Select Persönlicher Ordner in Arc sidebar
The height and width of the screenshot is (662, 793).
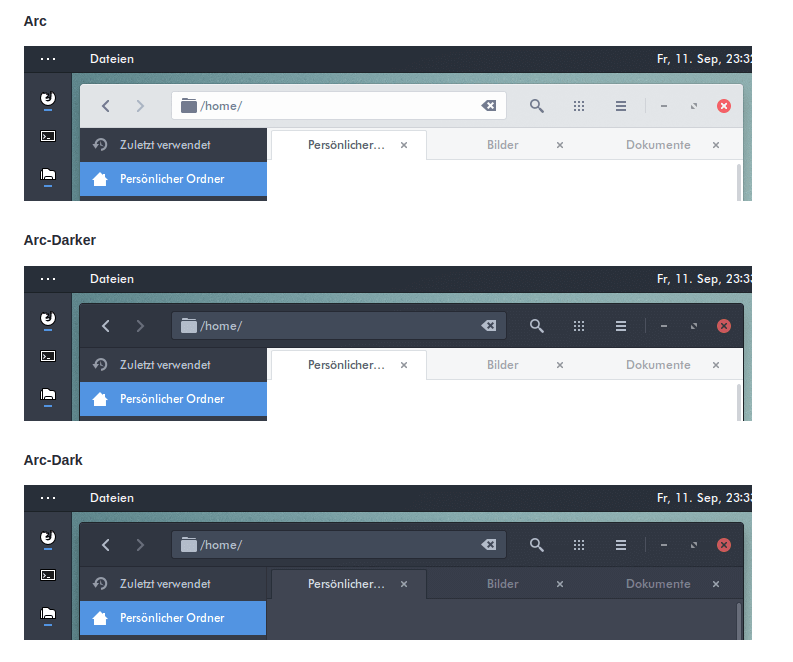[173, 179]
